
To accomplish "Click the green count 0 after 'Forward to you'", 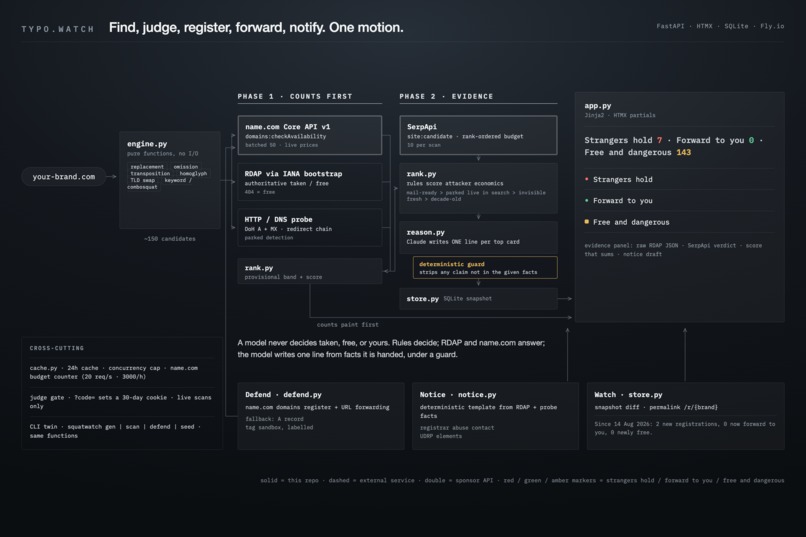I will 751,140.
